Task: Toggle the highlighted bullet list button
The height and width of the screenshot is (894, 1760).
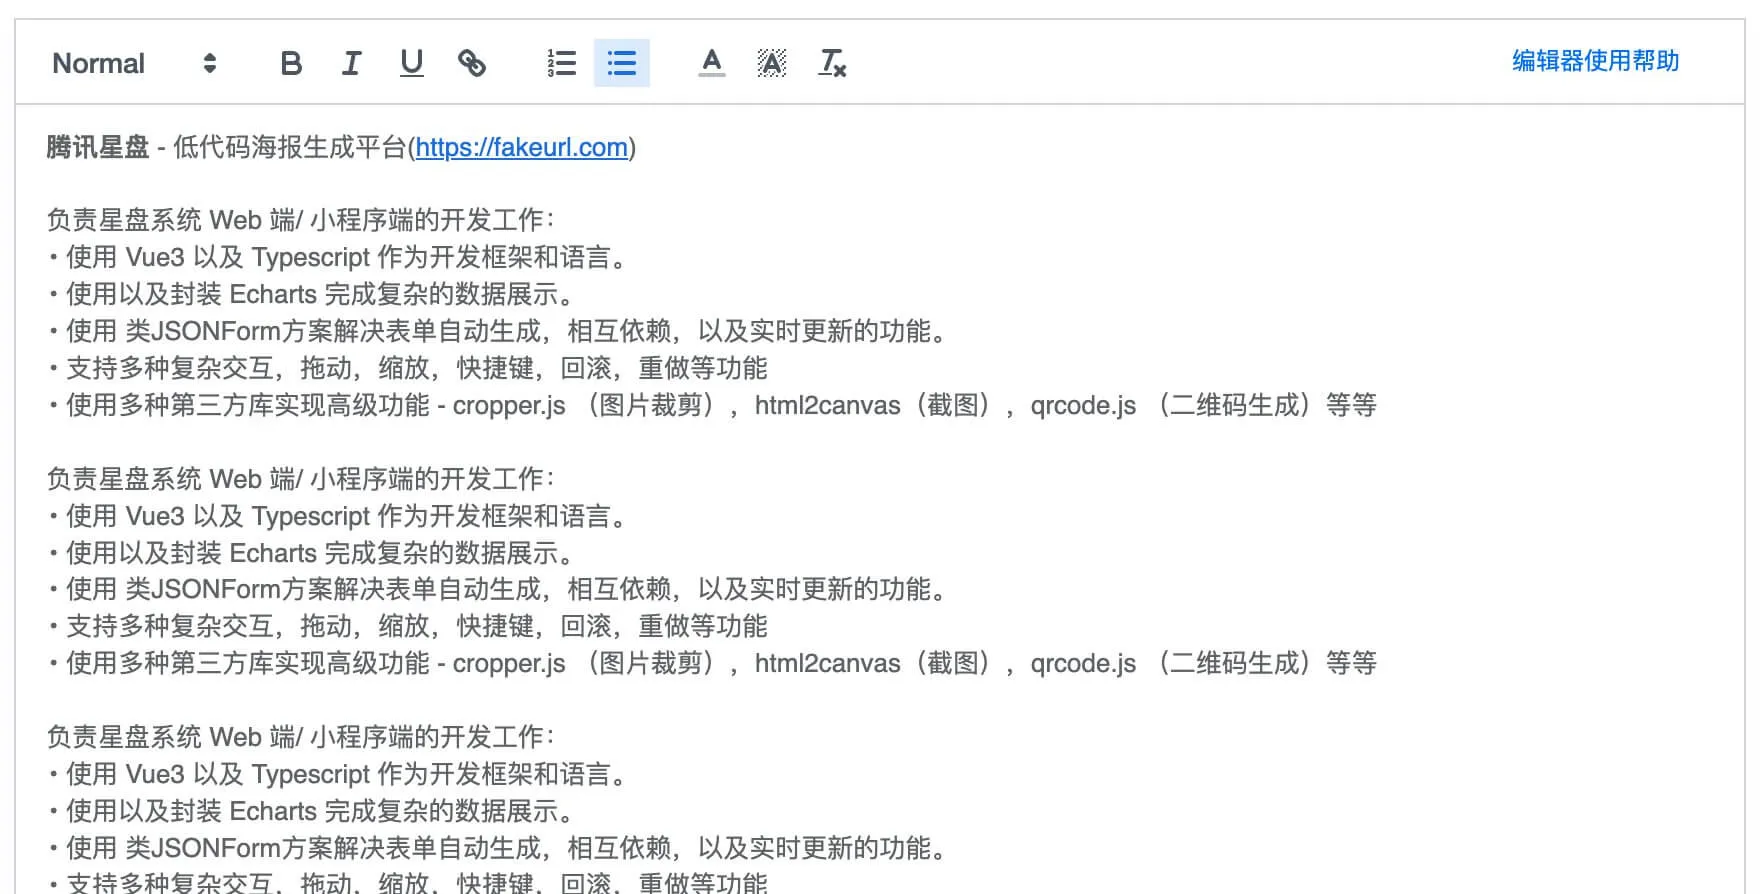Action: click(622, 63)
